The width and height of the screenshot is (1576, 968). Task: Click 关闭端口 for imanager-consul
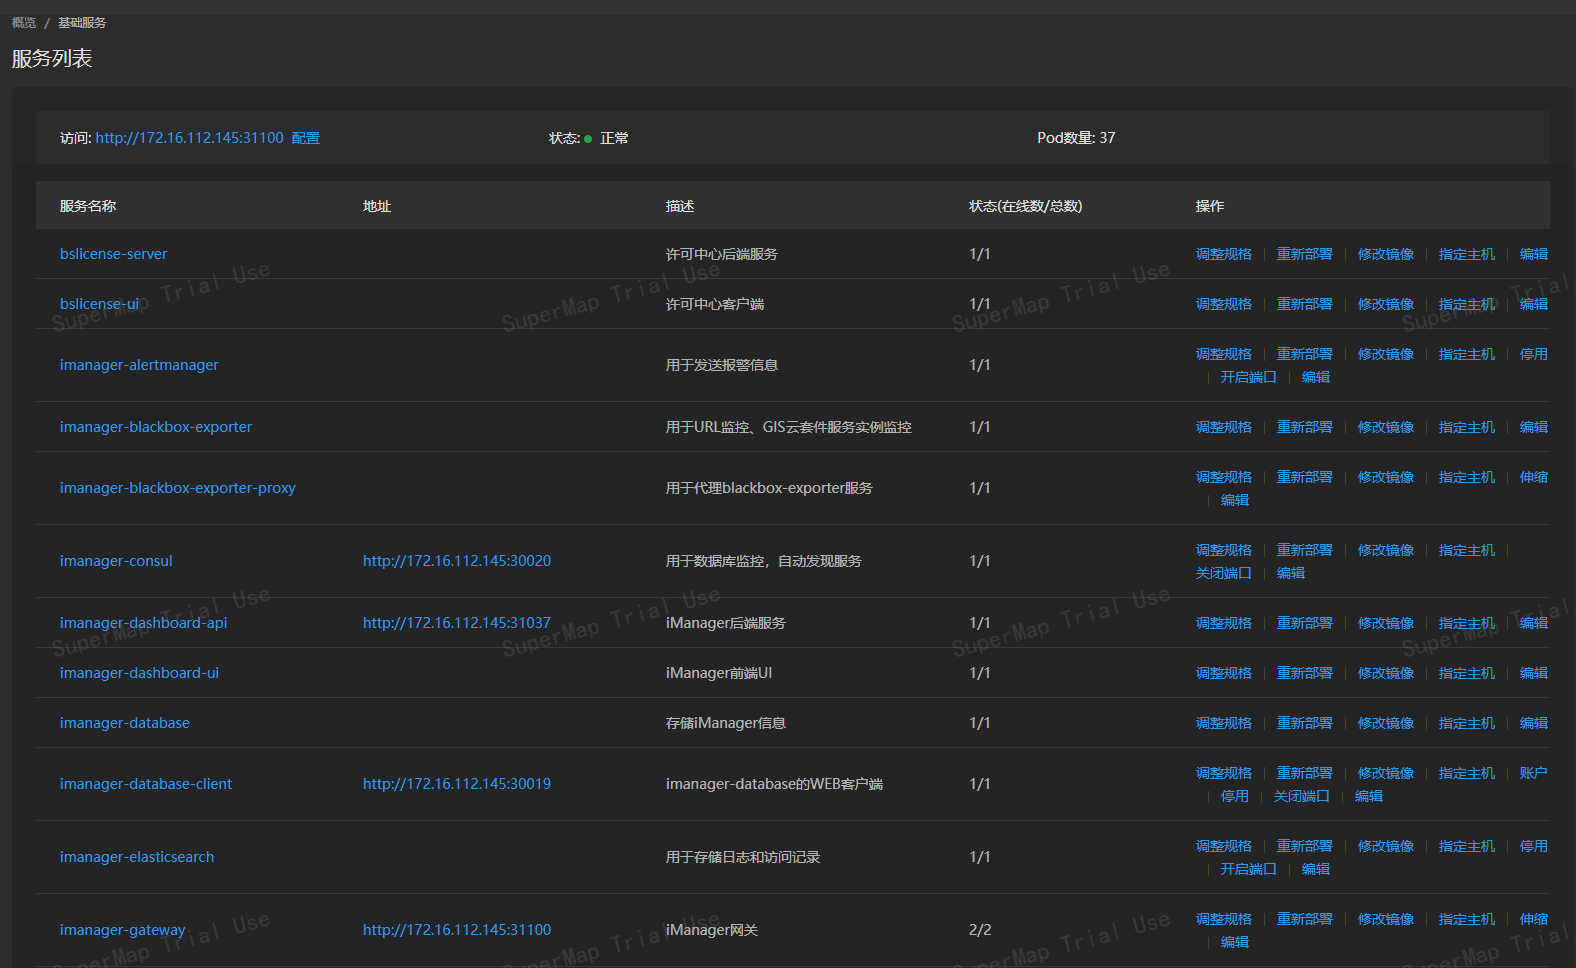point(1224,573)
